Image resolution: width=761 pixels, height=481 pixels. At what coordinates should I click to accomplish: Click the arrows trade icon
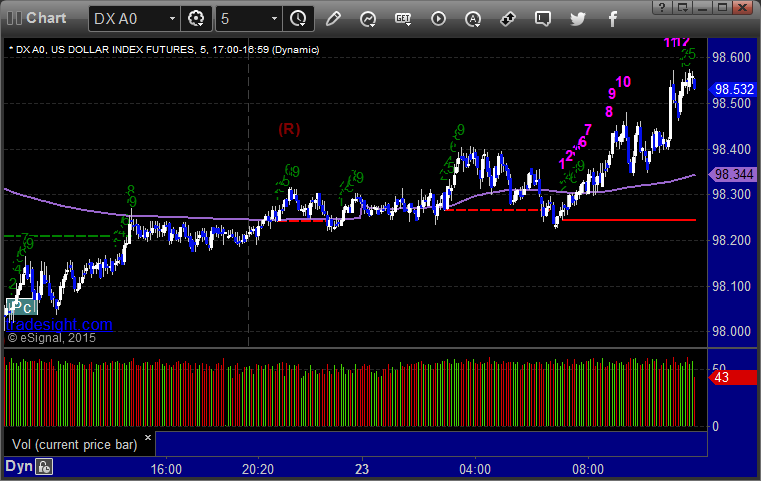(x=508, y=19)
